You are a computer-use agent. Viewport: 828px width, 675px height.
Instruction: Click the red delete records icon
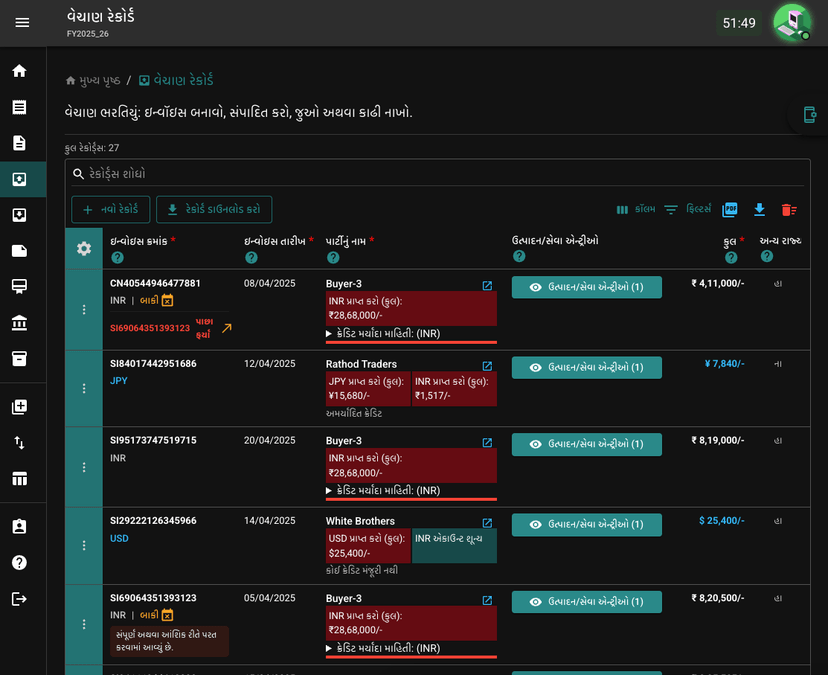click(789, 210)
